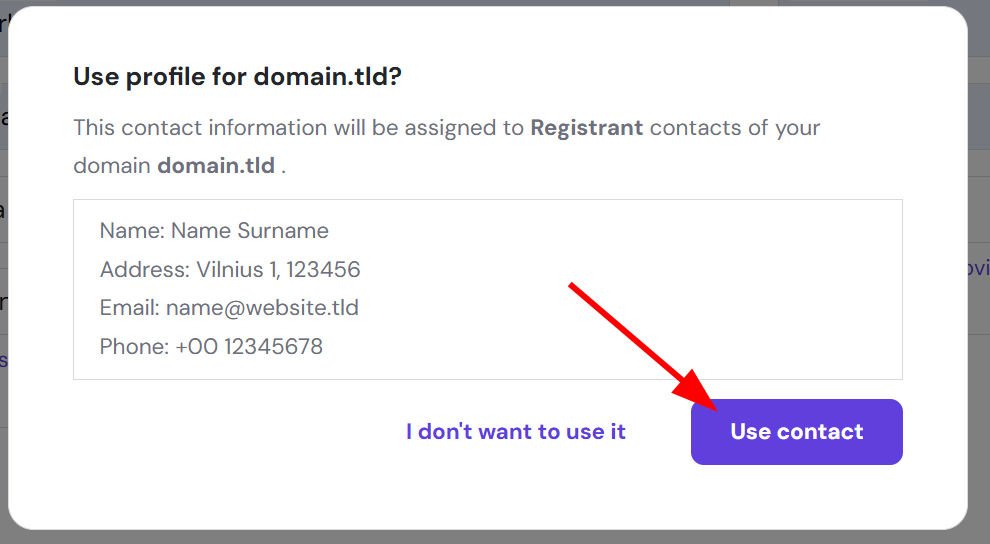This screenshot has width=990, height=544.
Task: Click the 'Email:' label in contact box
Action: tap(129, 308)
